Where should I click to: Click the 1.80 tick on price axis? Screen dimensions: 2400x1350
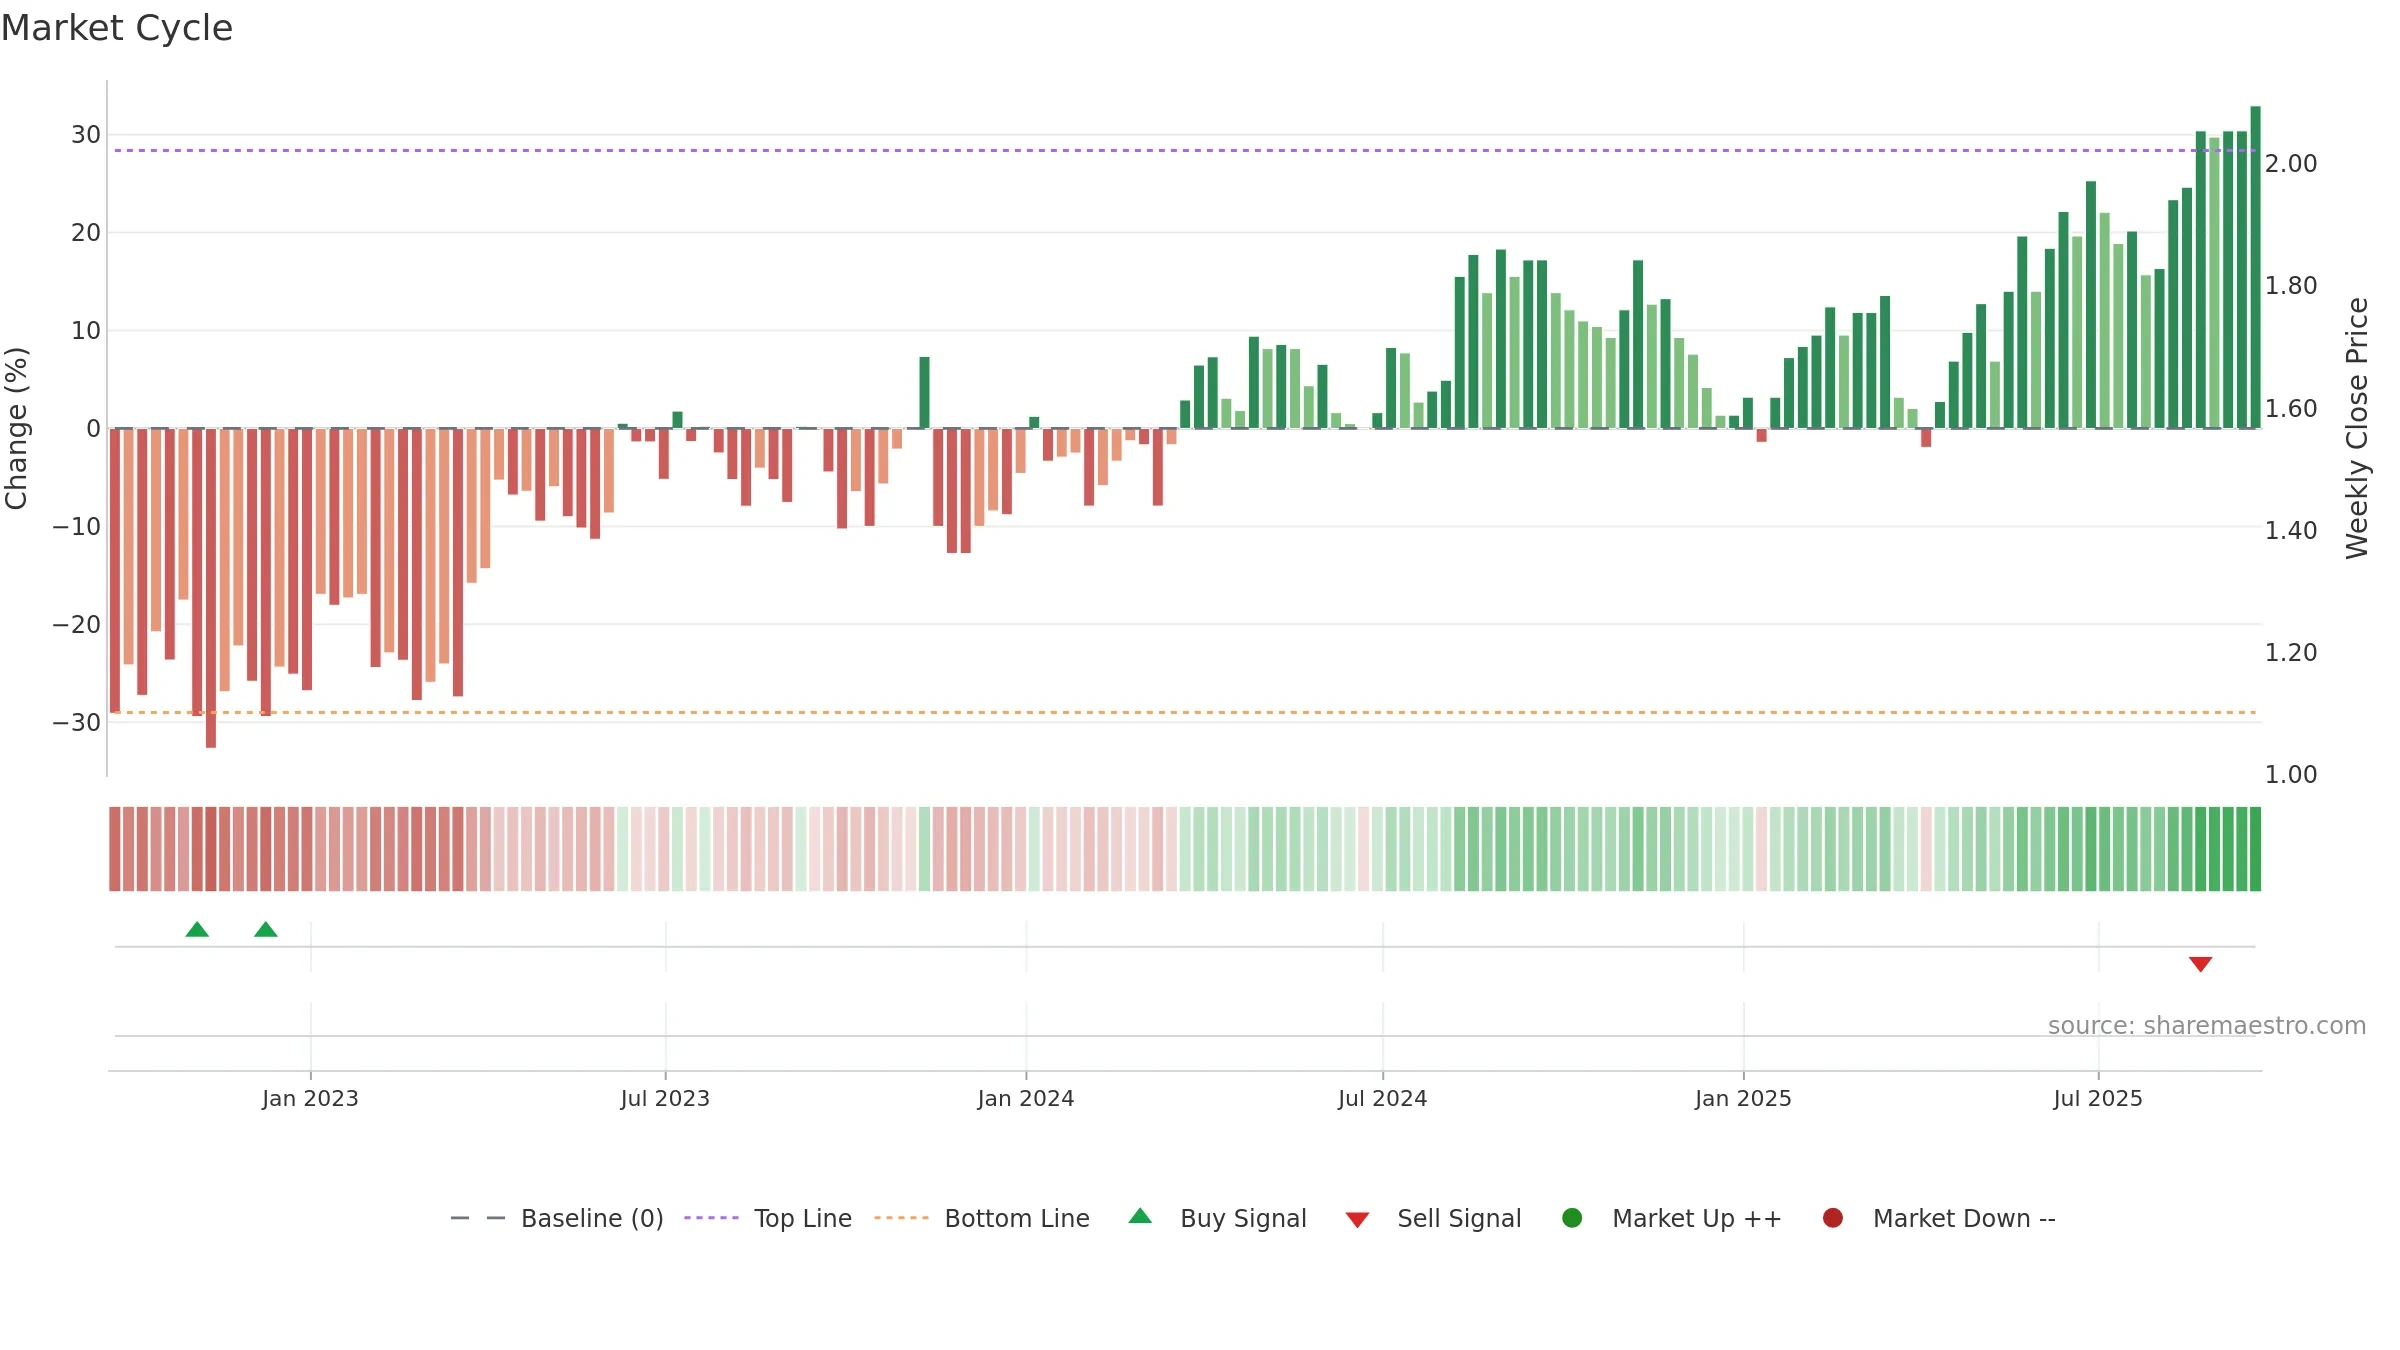click(2291, 286)
